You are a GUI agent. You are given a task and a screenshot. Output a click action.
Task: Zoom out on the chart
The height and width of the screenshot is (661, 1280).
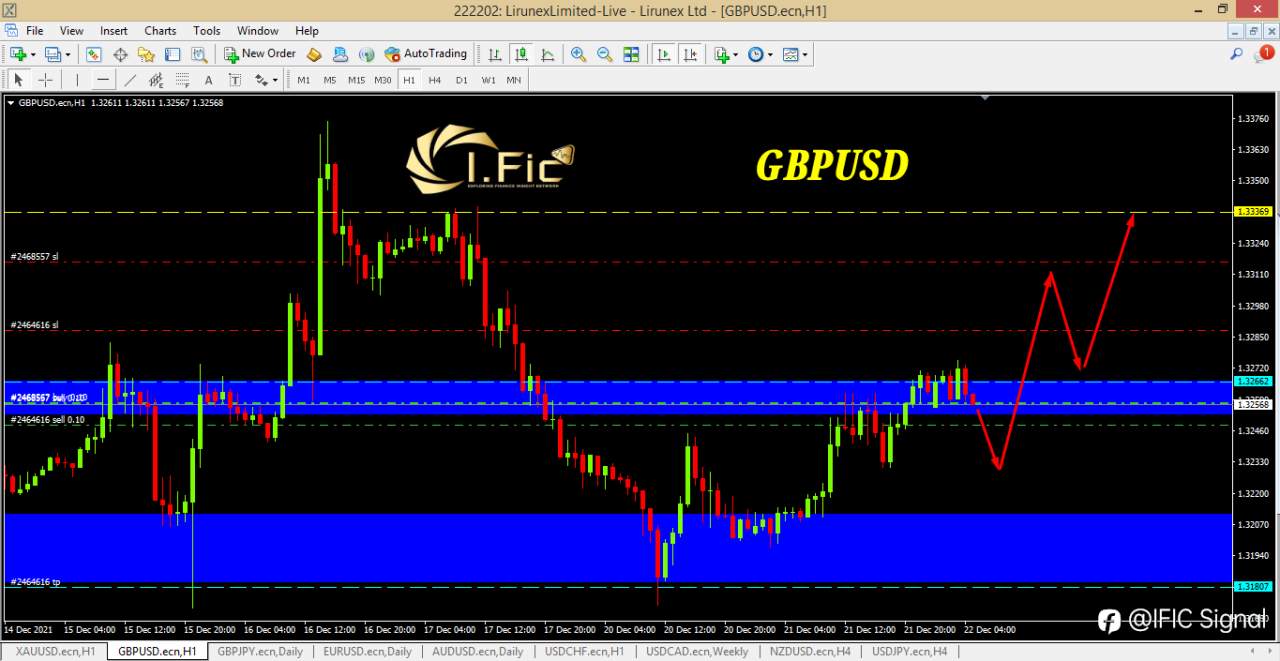605,54
